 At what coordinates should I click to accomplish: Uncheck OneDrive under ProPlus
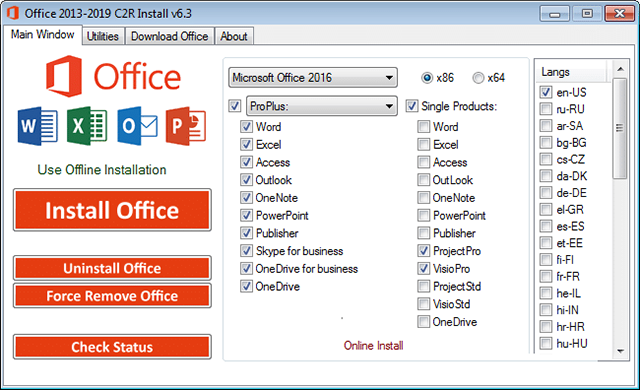246,286
